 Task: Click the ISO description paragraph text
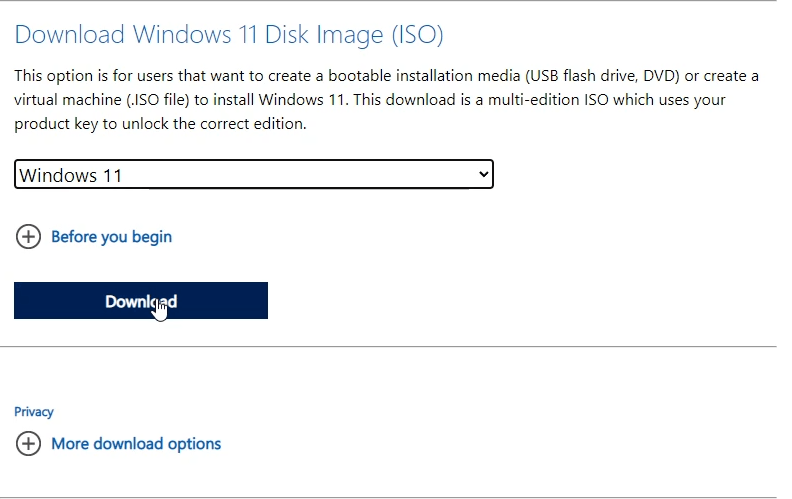click(386, 99)
